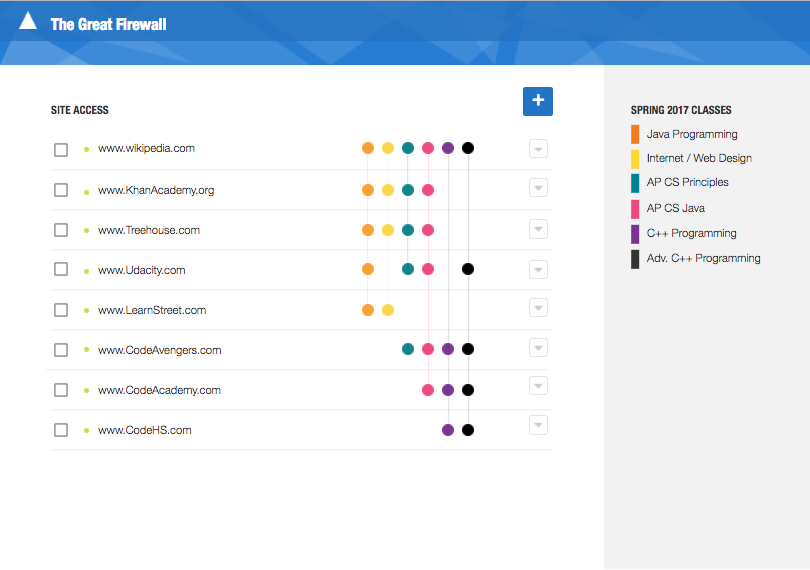Click the yellow dot in KhanAcademy row
Viewport: 810px width, 570px height.
[388, 190]
